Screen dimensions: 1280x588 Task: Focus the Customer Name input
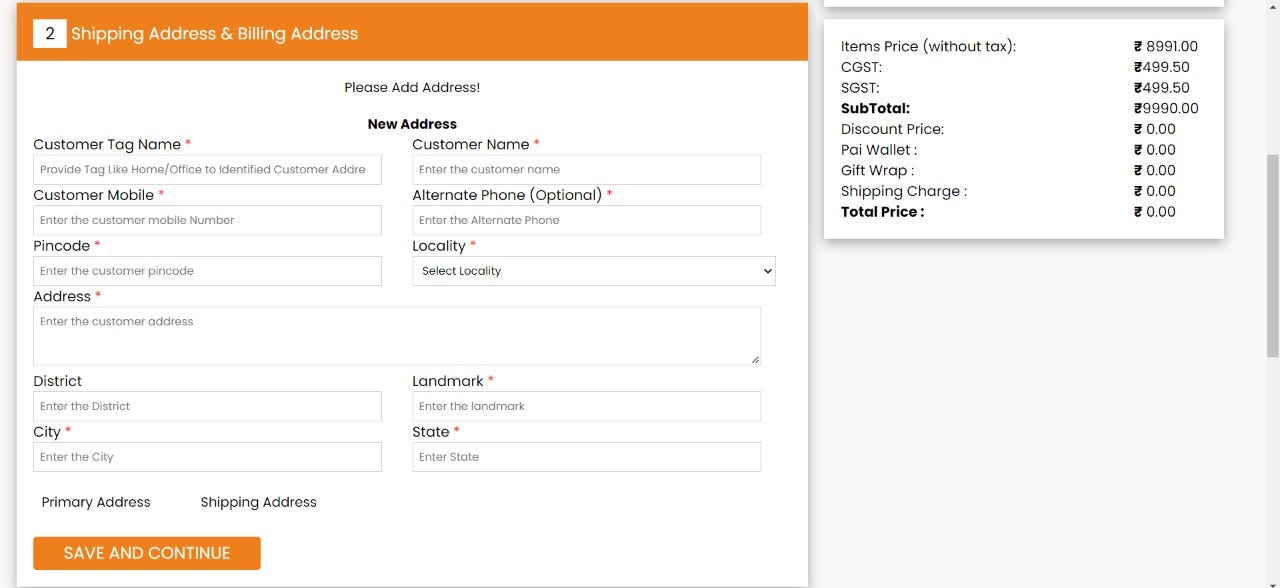point(587,170)
